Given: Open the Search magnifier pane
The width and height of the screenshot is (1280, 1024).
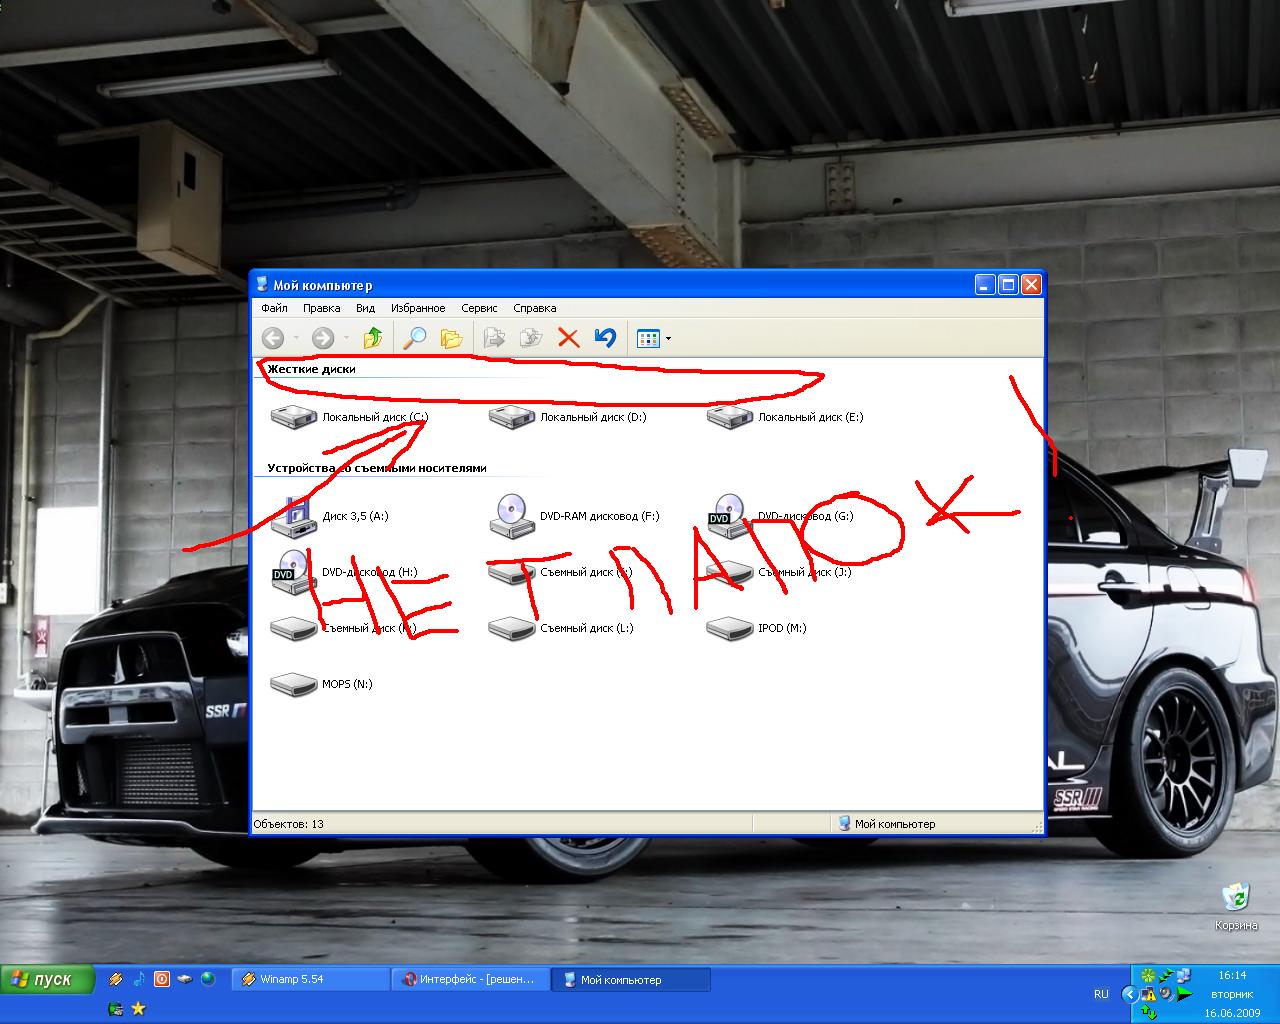Looking at the screenshot, I should click(414, 338).
